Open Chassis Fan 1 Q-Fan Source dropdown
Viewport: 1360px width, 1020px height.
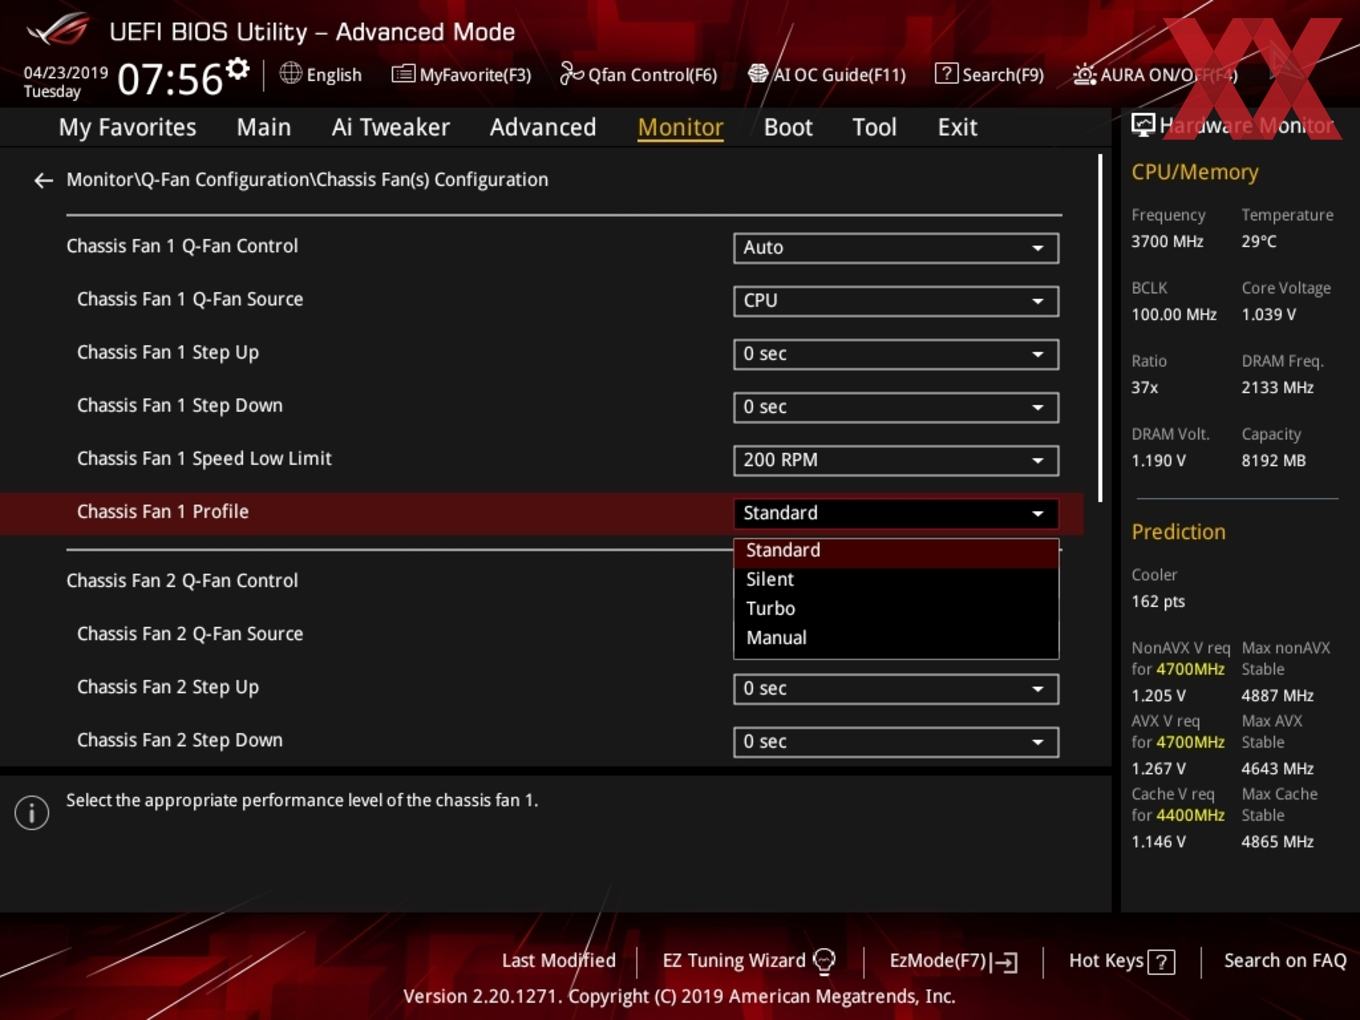pyautogui.click(x=896, y=301)
